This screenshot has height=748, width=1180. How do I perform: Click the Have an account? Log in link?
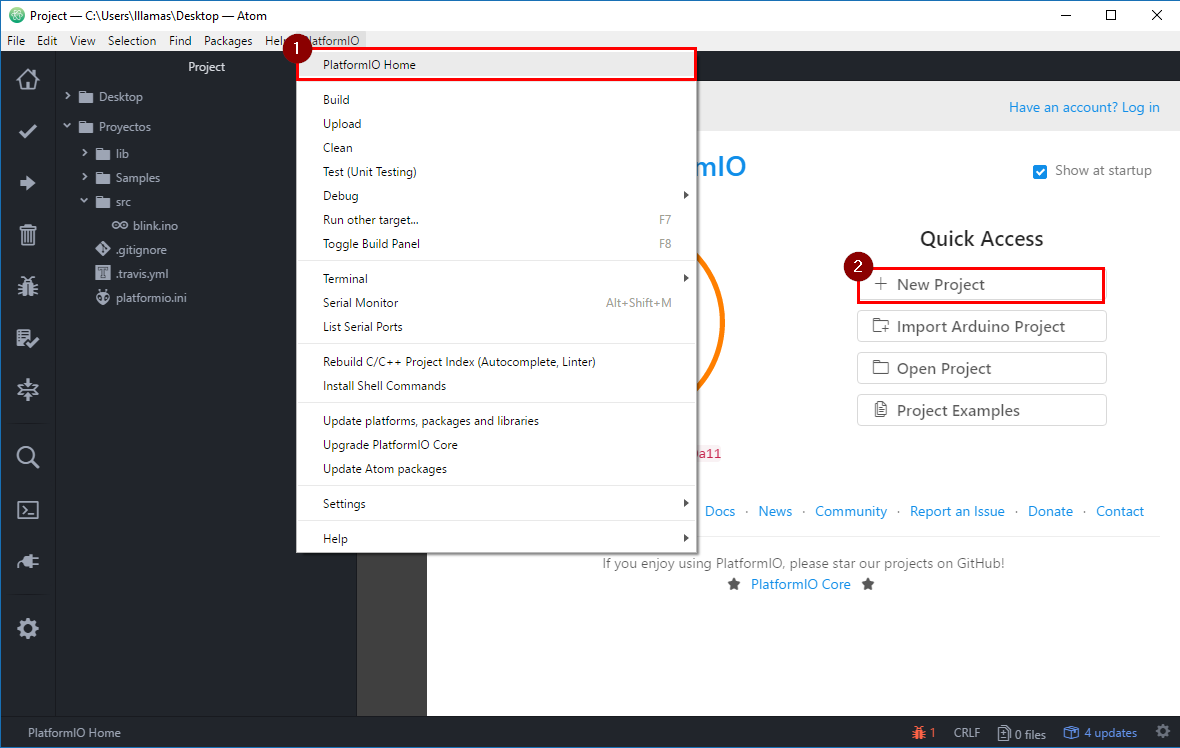(1084, 108)
